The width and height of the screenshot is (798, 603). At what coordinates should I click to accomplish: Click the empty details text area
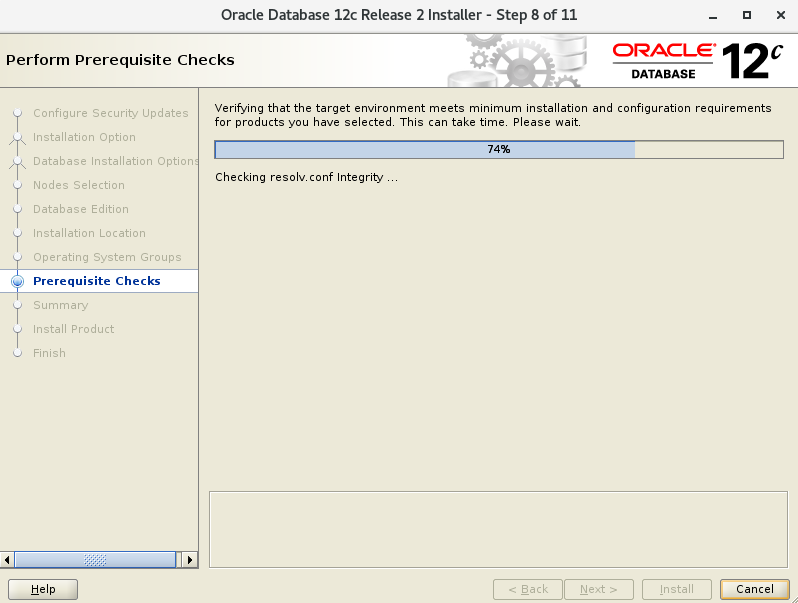click(498, 529)
